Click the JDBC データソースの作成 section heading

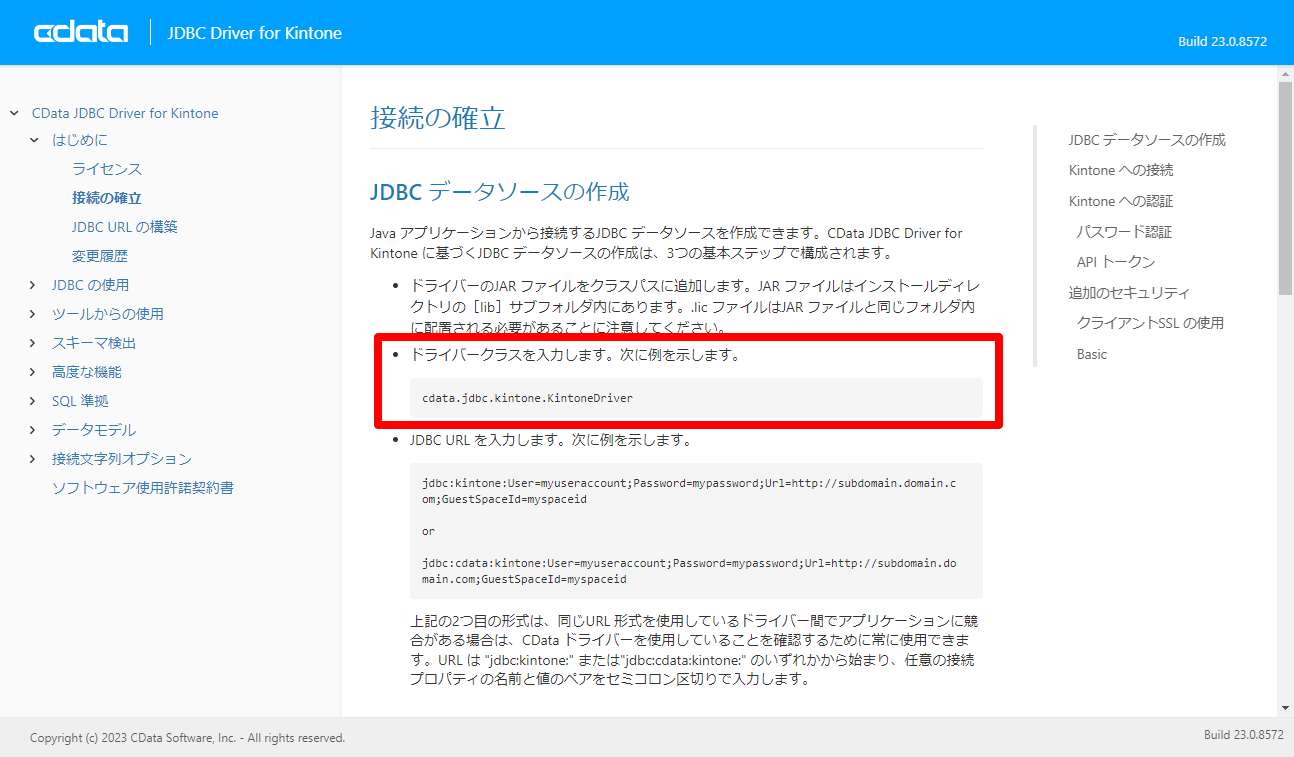coord(500,191)
